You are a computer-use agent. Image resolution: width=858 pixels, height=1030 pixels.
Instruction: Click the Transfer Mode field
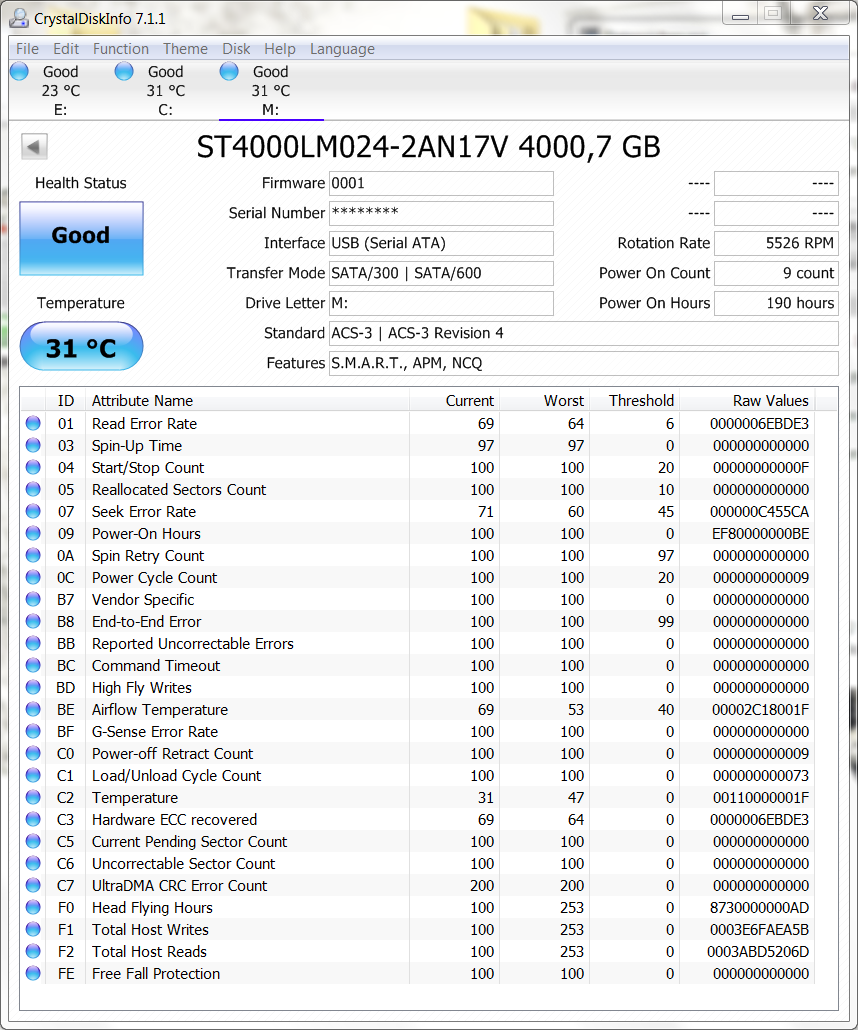441,273
